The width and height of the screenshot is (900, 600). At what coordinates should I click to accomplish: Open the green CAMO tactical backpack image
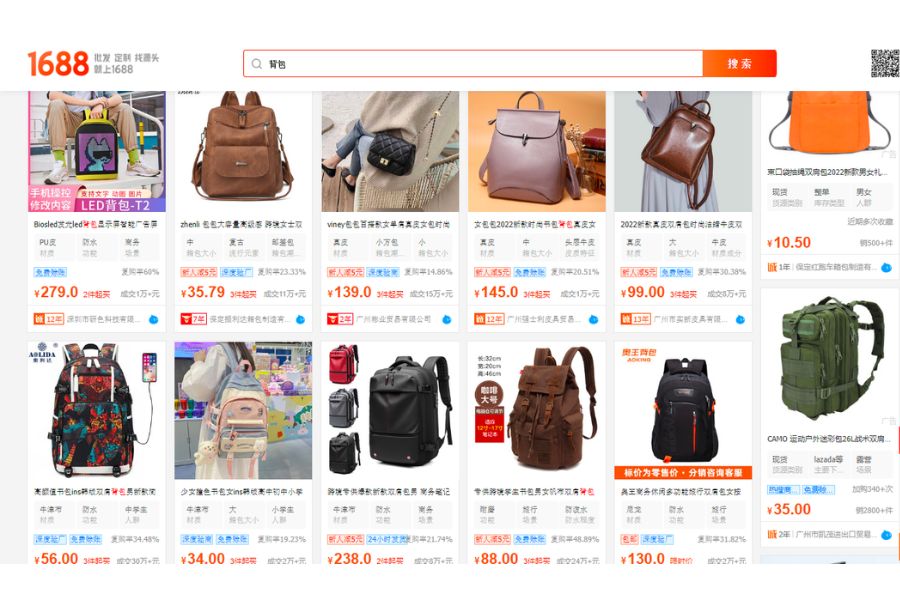[829, 358]
